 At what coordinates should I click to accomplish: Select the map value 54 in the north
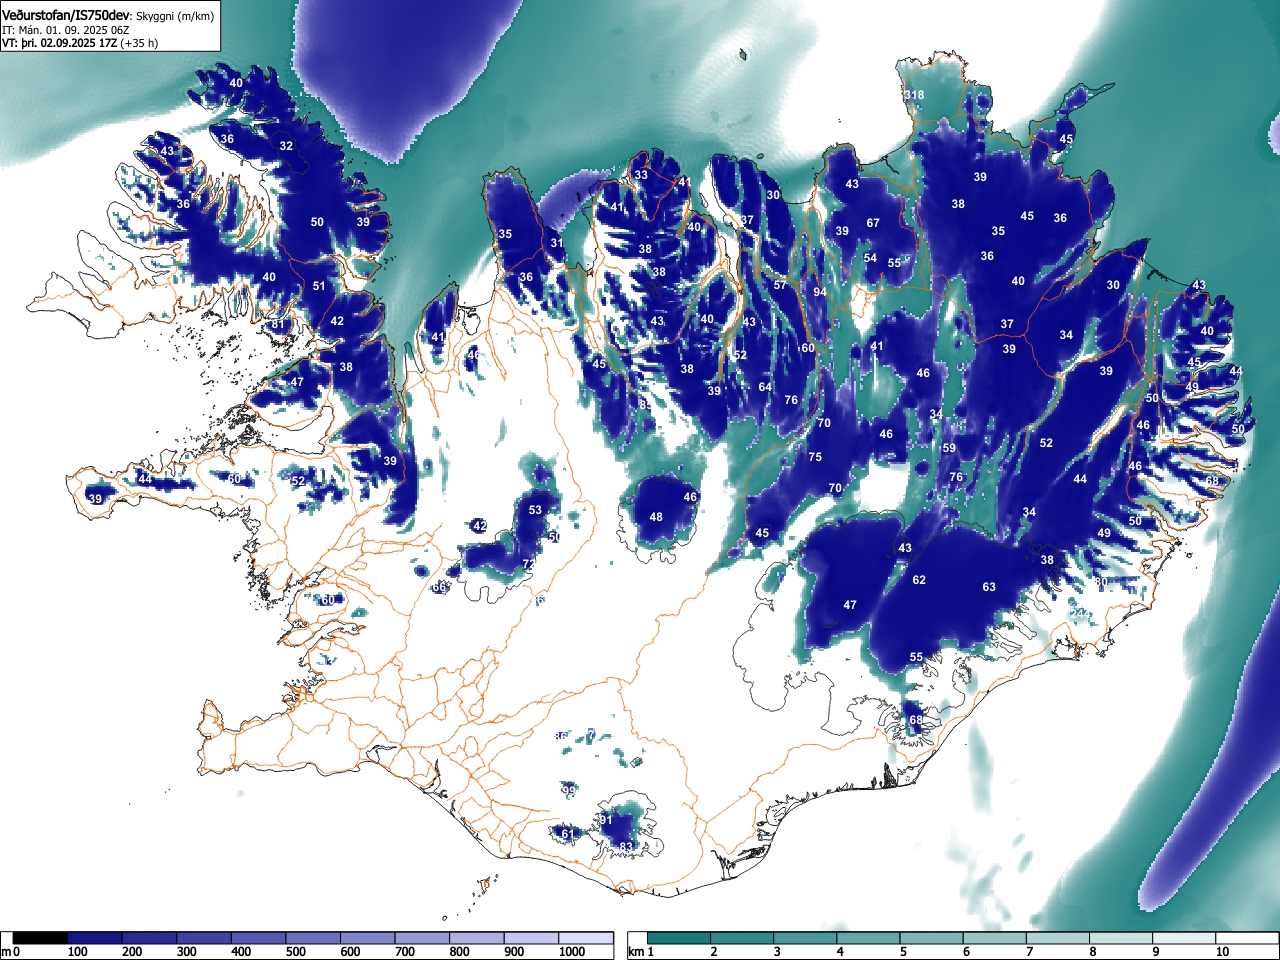[870, 259]
